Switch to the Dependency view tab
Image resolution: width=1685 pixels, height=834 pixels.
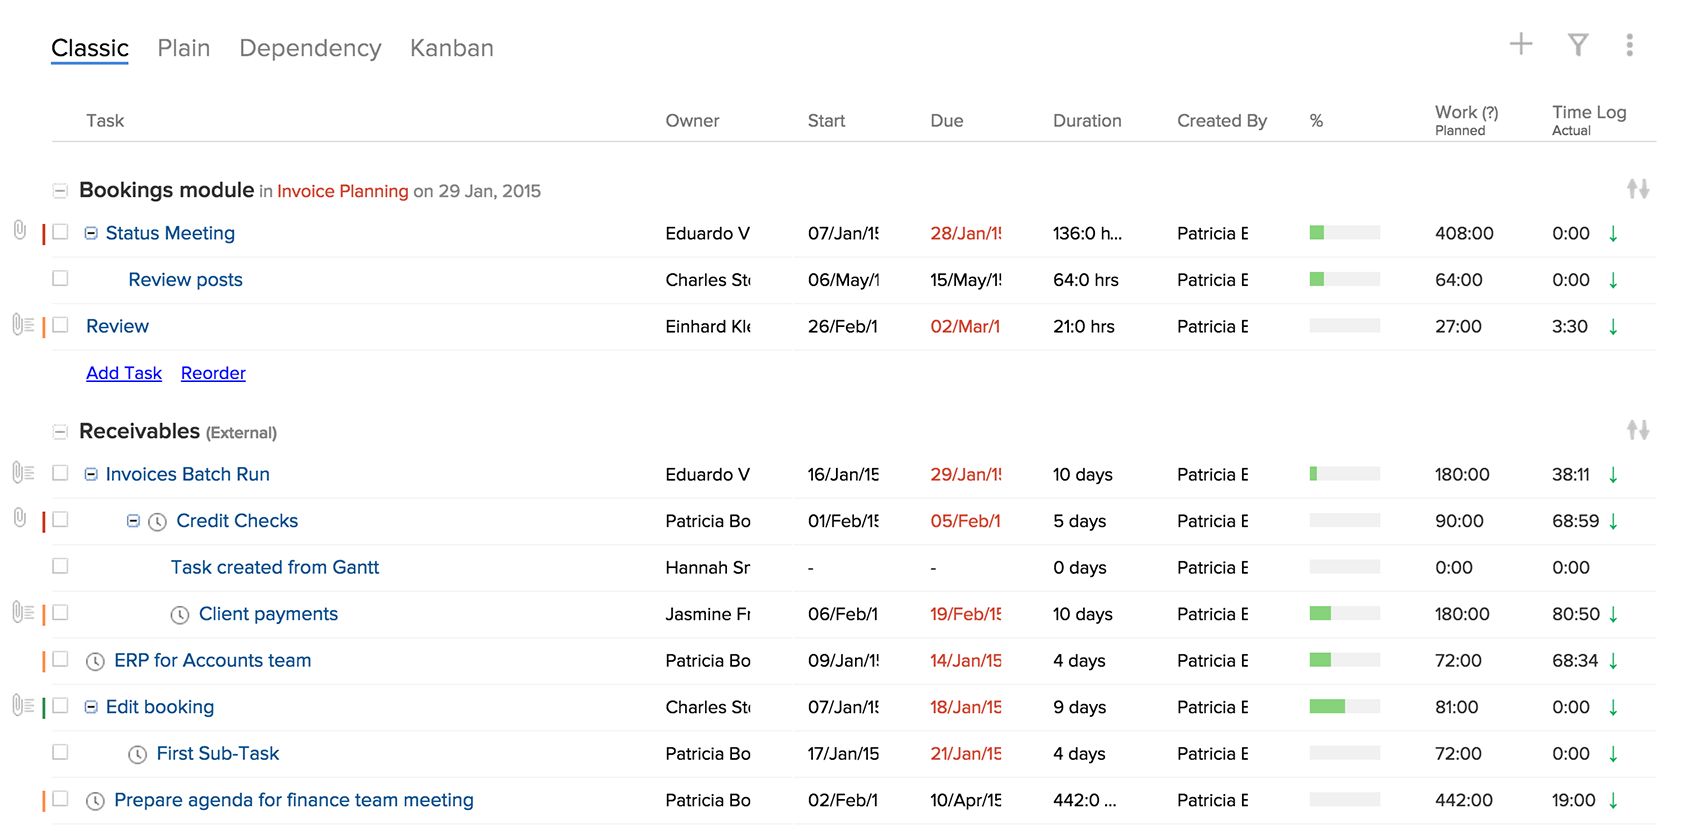(x=310, y=48)
